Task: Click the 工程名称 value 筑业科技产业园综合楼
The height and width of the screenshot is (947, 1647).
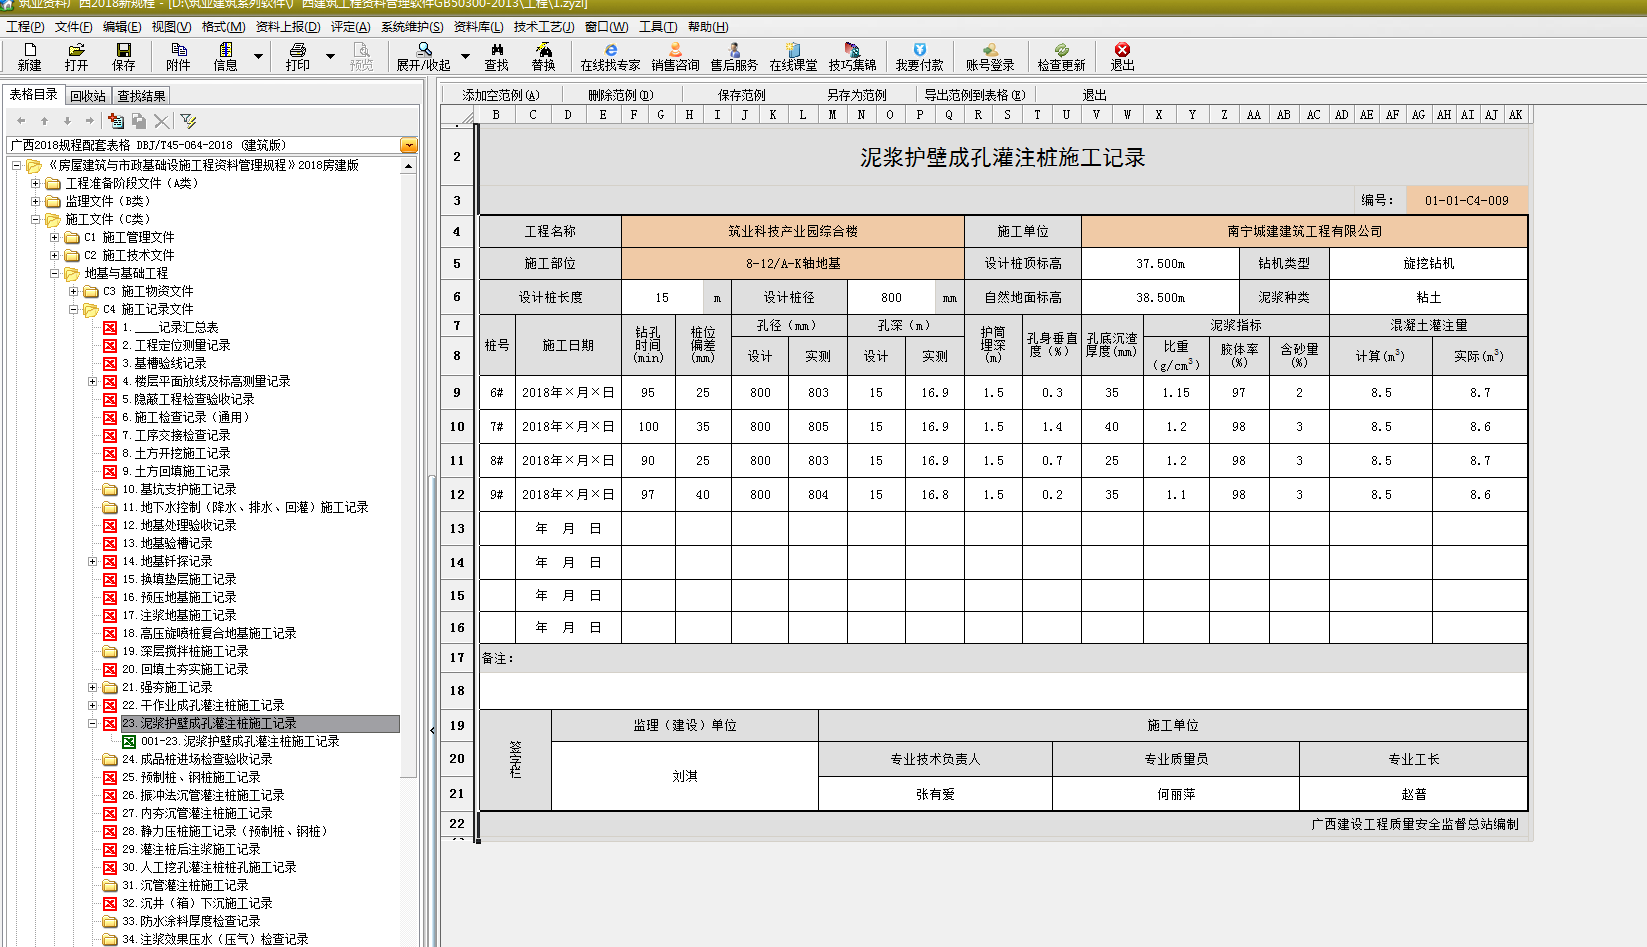Action: pos(792,231)
